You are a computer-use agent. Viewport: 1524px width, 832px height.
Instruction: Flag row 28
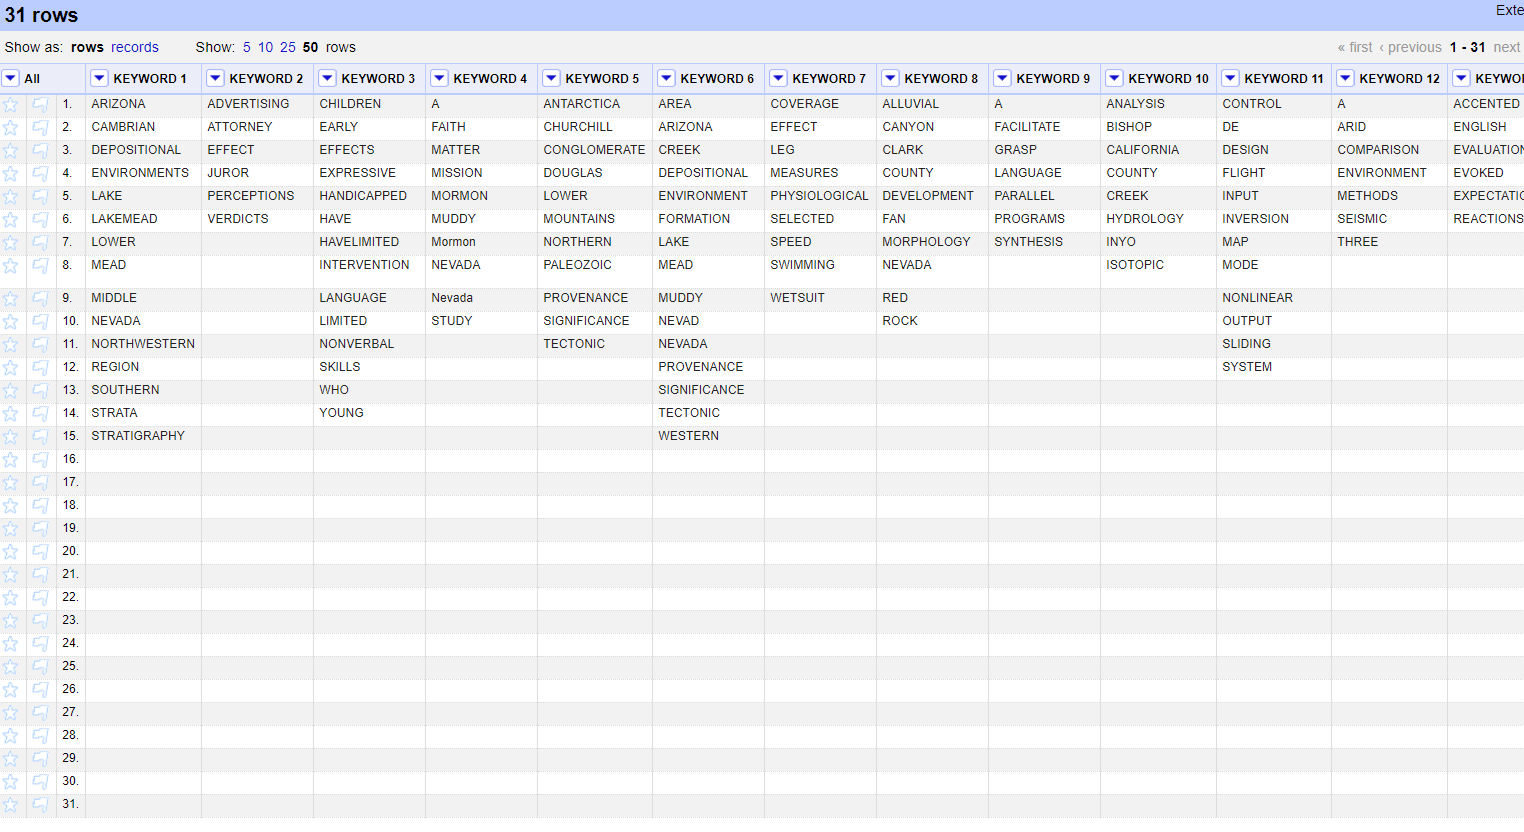[x=40, y=735]
